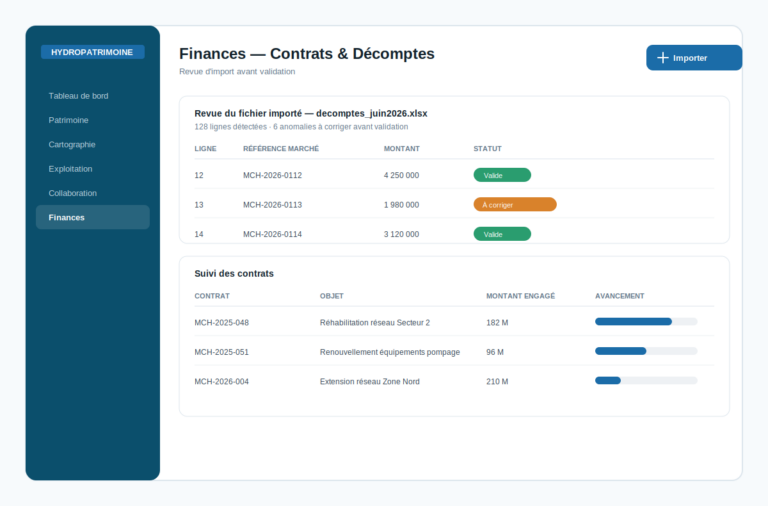Click line number 13 cell
The height and width of the screenshot is (506, 768).
pyautogui.click(x=199, y=205)
